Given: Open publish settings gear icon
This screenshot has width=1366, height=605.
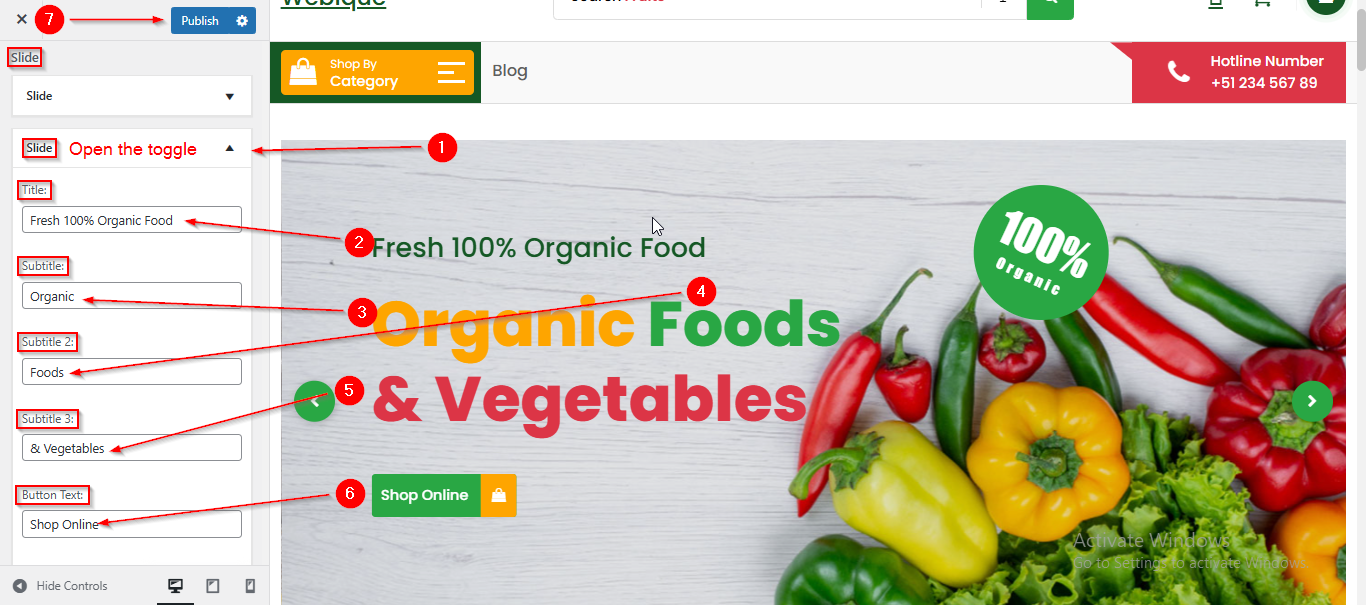Looking at the screenshot, I should coord(242,21).
